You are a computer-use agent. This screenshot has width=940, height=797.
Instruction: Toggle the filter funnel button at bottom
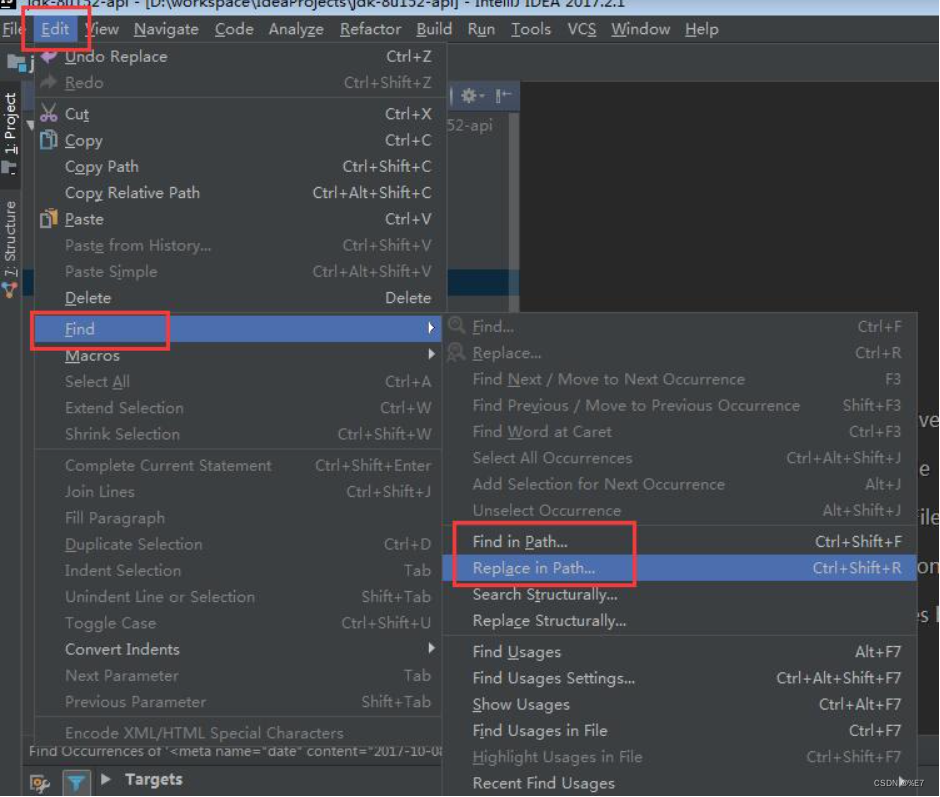coord(76,783)
